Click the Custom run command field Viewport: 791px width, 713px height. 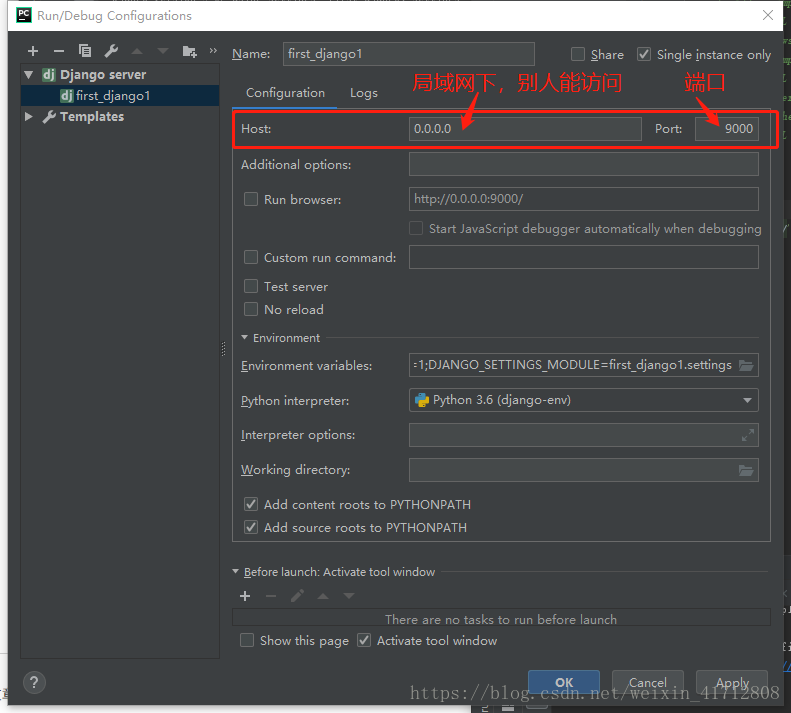click(584, 257)
